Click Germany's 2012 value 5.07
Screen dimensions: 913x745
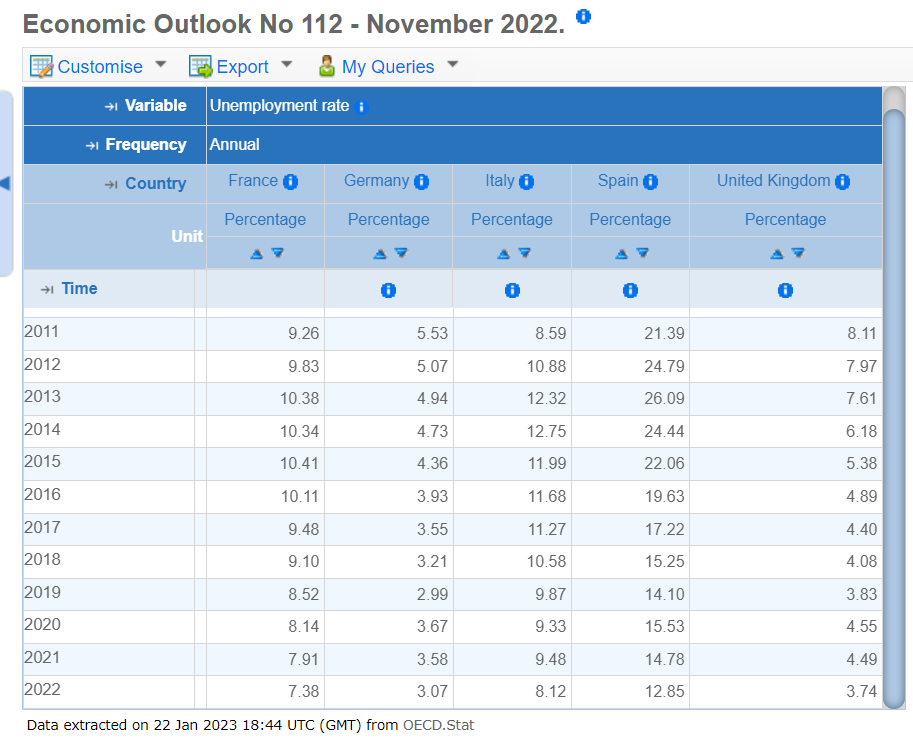[432, 366]
